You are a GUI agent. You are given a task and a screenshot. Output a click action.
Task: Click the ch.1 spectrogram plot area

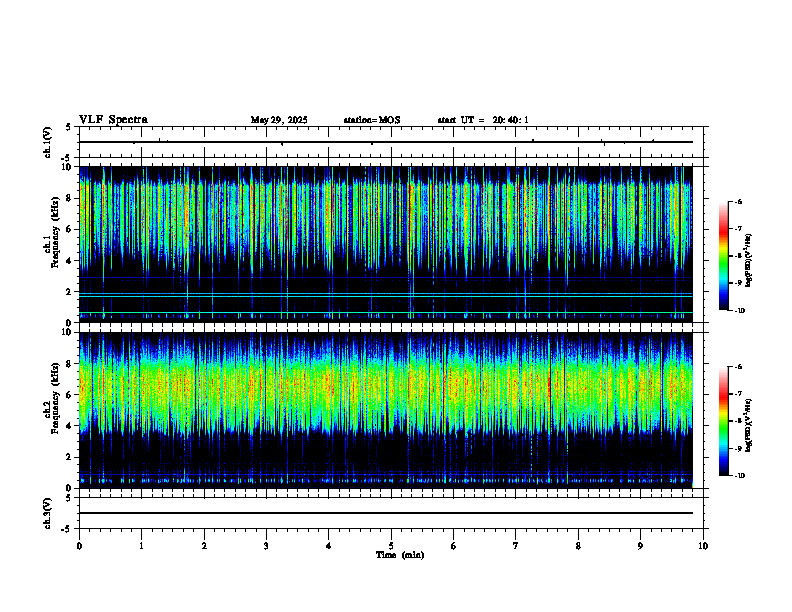tap(385, 244)
